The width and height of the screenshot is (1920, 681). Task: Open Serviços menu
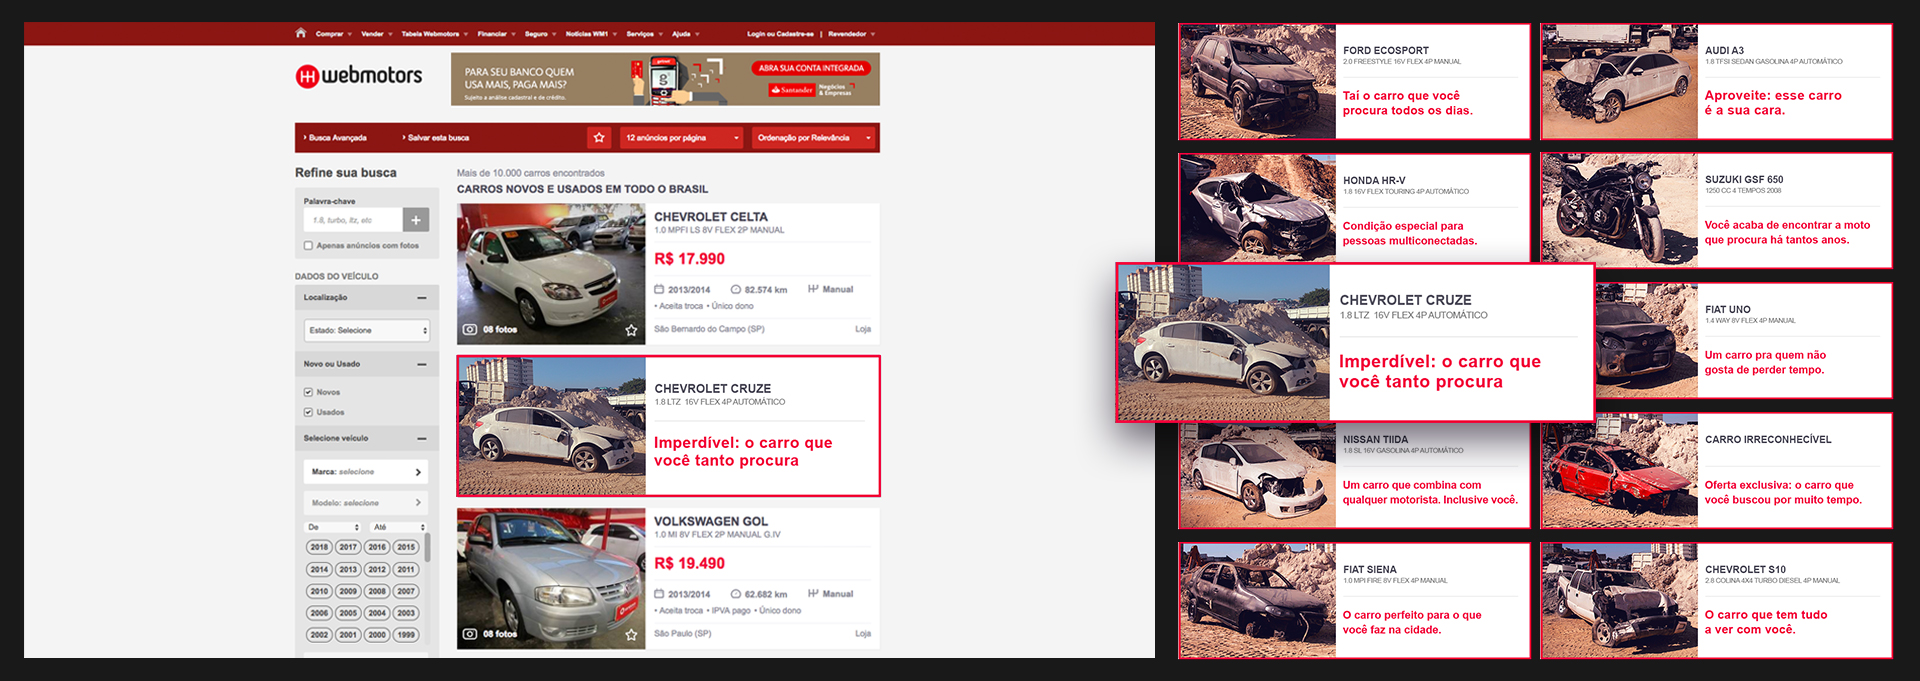point(644,34)
